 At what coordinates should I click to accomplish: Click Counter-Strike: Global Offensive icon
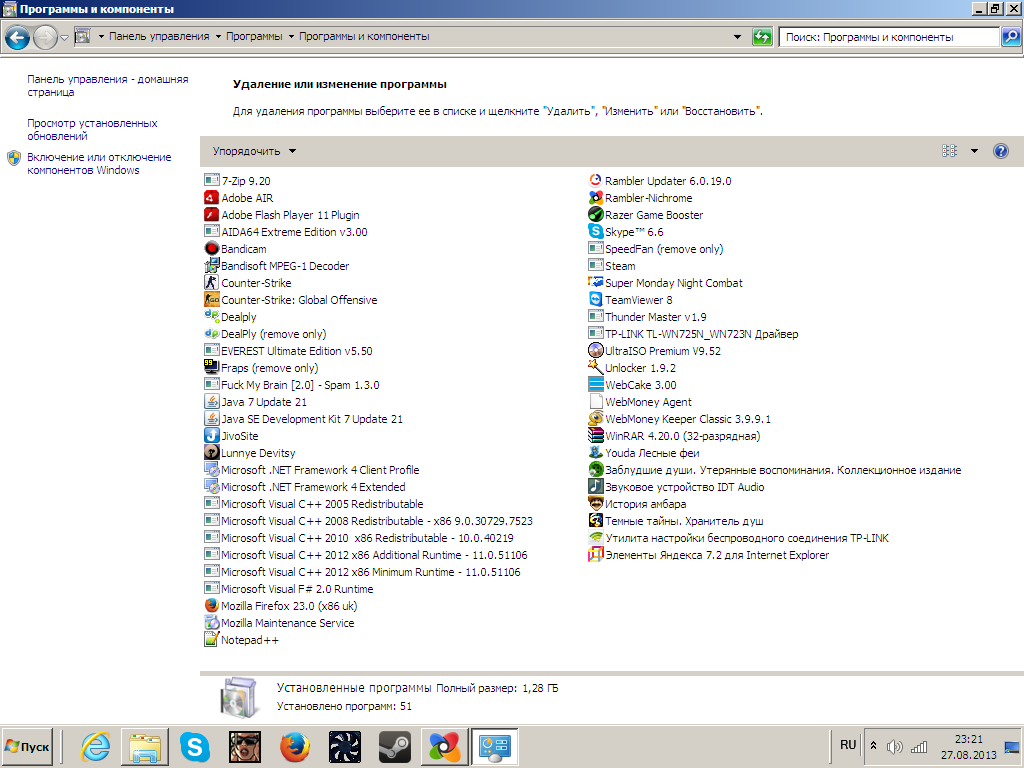[211, 300]
